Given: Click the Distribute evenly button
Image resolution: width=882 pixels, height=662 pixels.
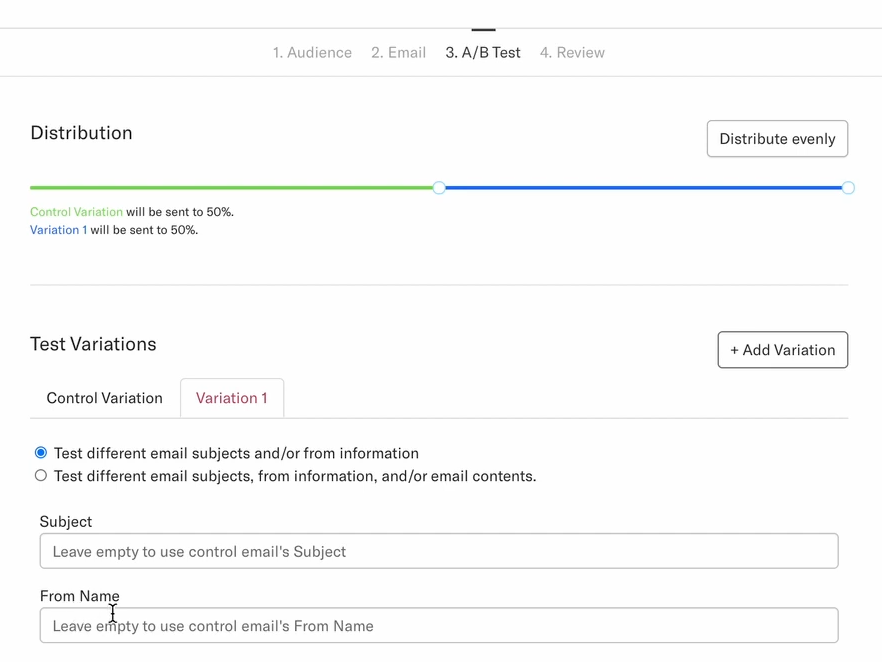Looking at the screenshot, I should (x=777, y=138).
